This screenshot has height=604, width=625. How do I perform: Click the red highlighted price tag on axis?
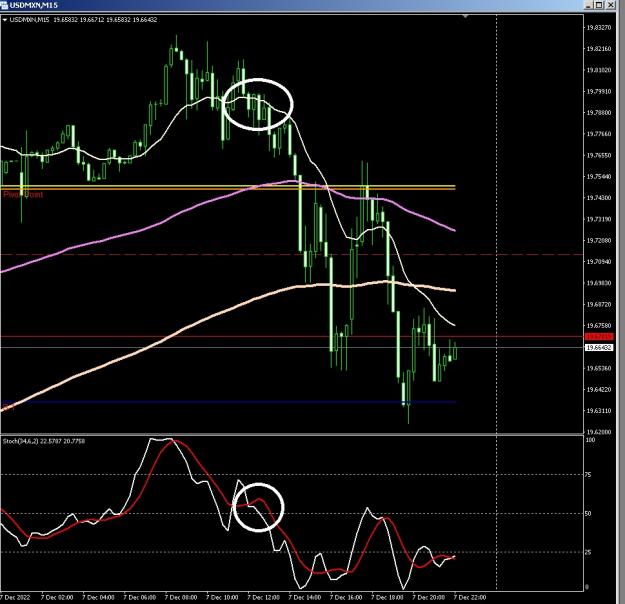(x=598, y=337)
